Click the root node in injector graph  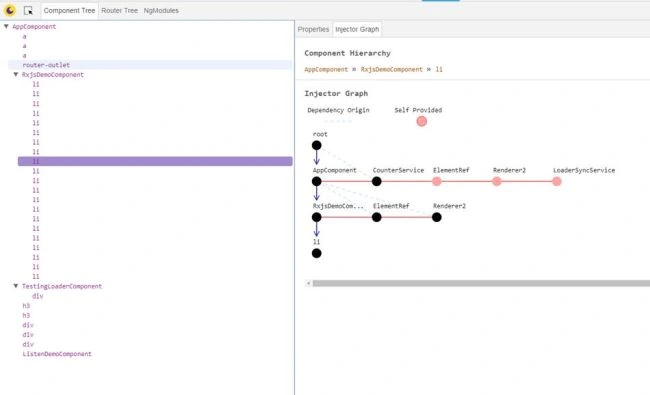pyautogui.click(x=317, y=145)
